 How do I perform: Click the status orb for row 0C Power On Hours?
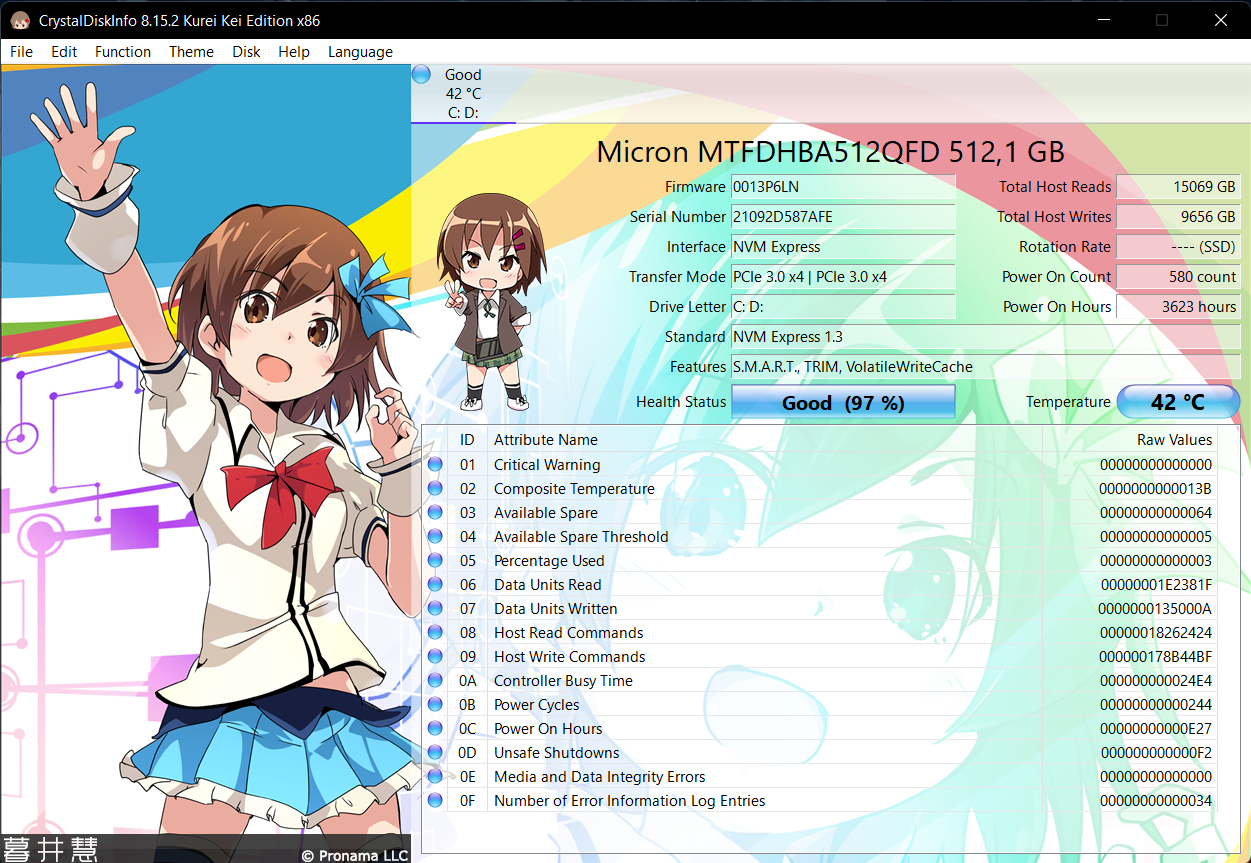(435, 729)
